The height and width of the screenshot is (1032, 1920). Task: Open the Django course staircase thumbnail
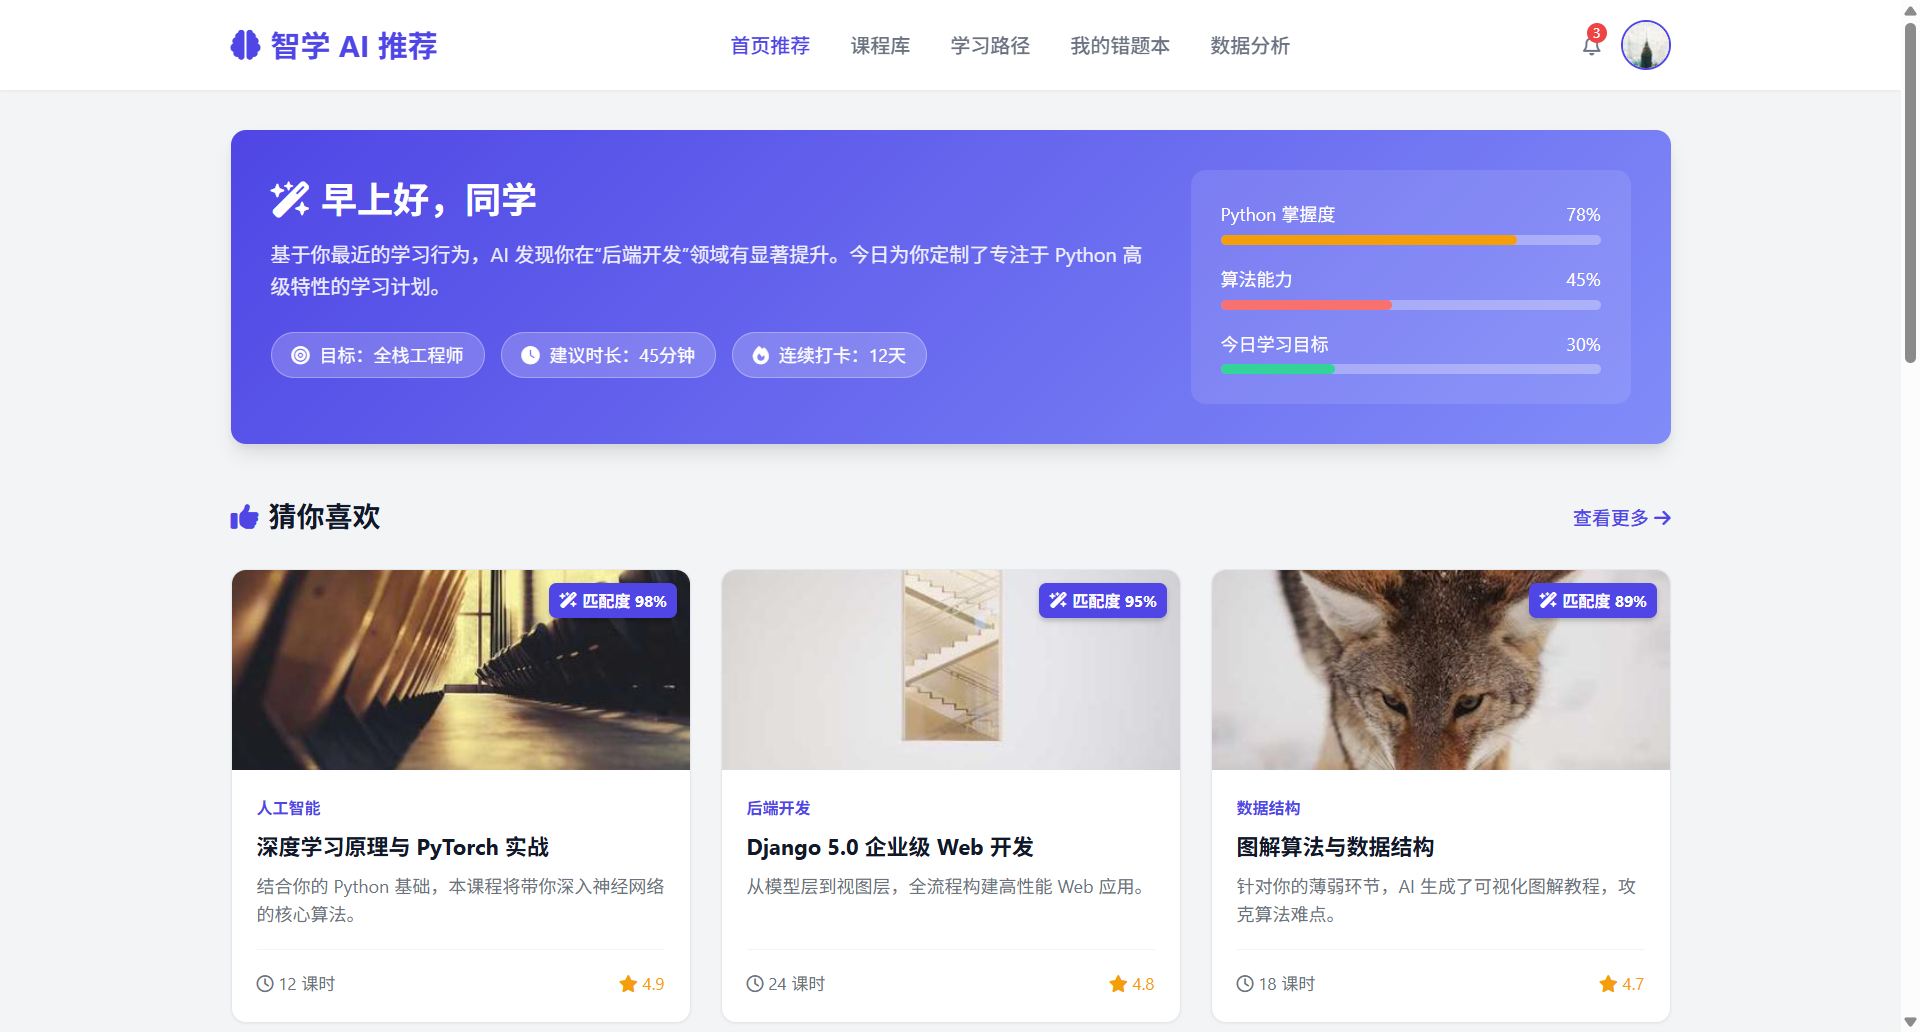click(951, 670)
